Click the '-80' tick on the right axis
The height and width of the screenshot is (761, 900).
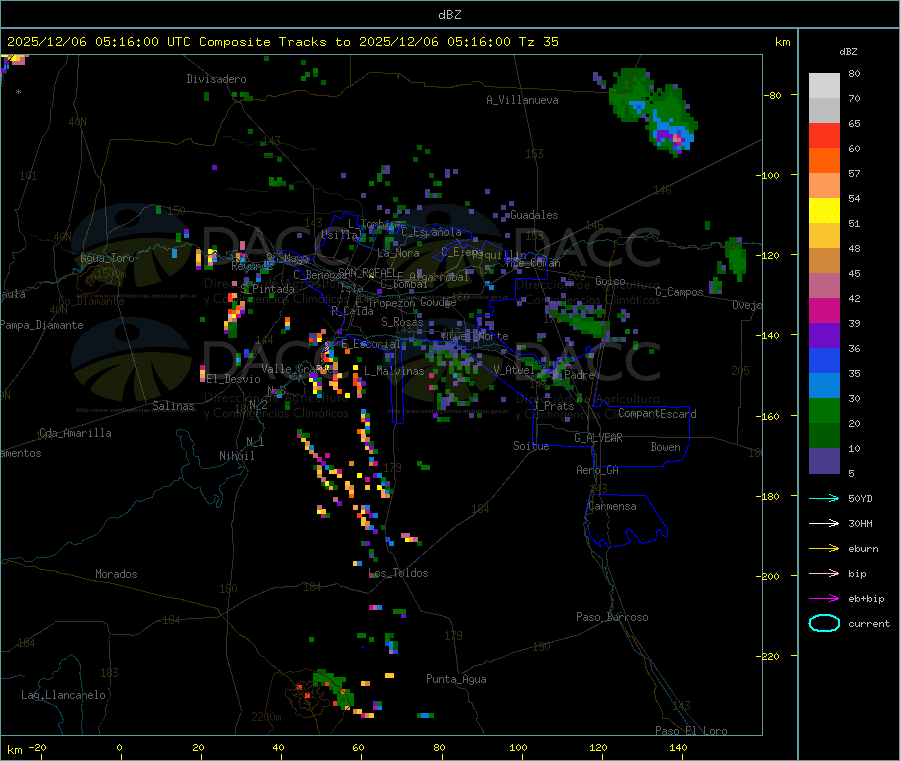tap(773, 95)
